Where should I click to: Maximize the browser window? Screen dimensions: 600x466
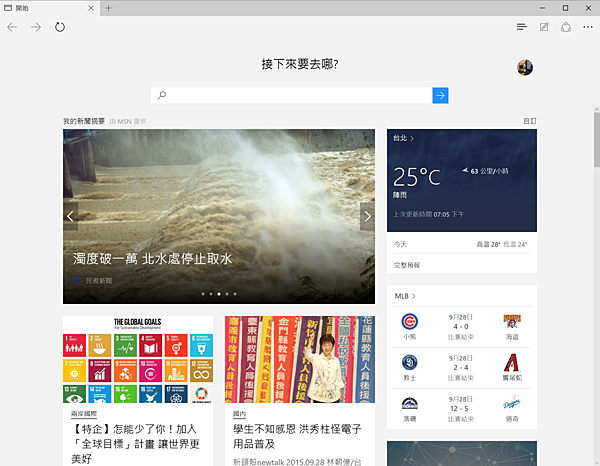click(565, 8)
